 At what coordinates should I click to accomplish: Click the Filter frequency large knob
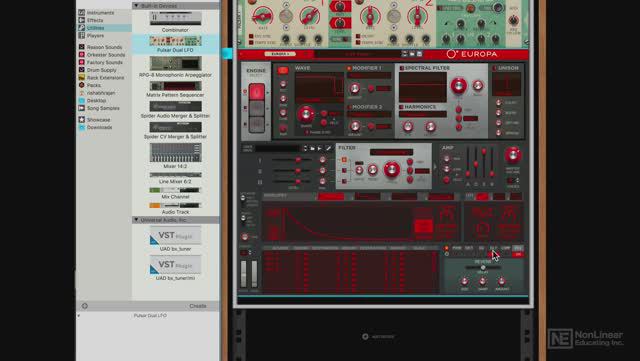pos(391,169)
